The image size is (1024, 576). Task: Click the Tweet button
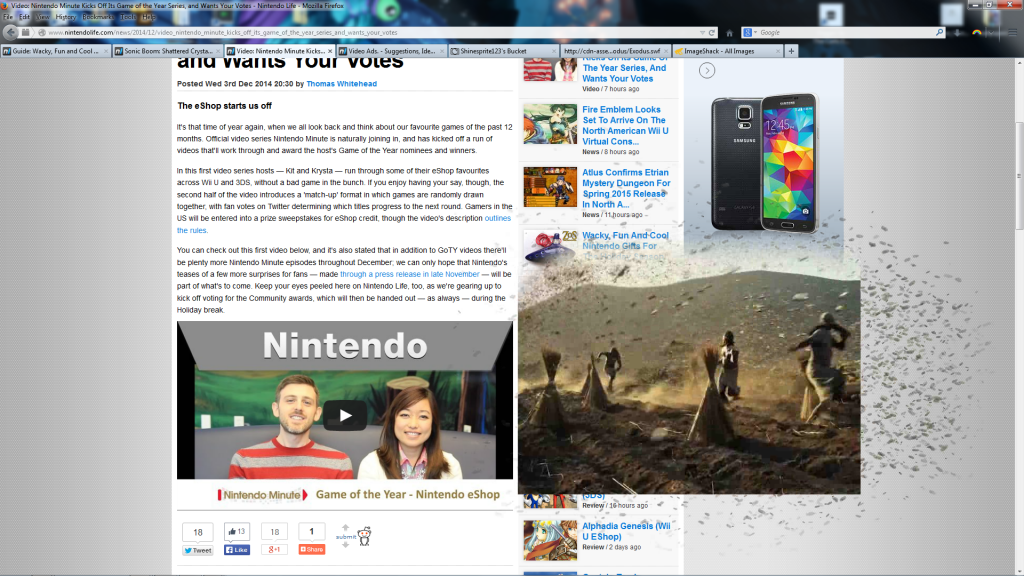(197, 549)
